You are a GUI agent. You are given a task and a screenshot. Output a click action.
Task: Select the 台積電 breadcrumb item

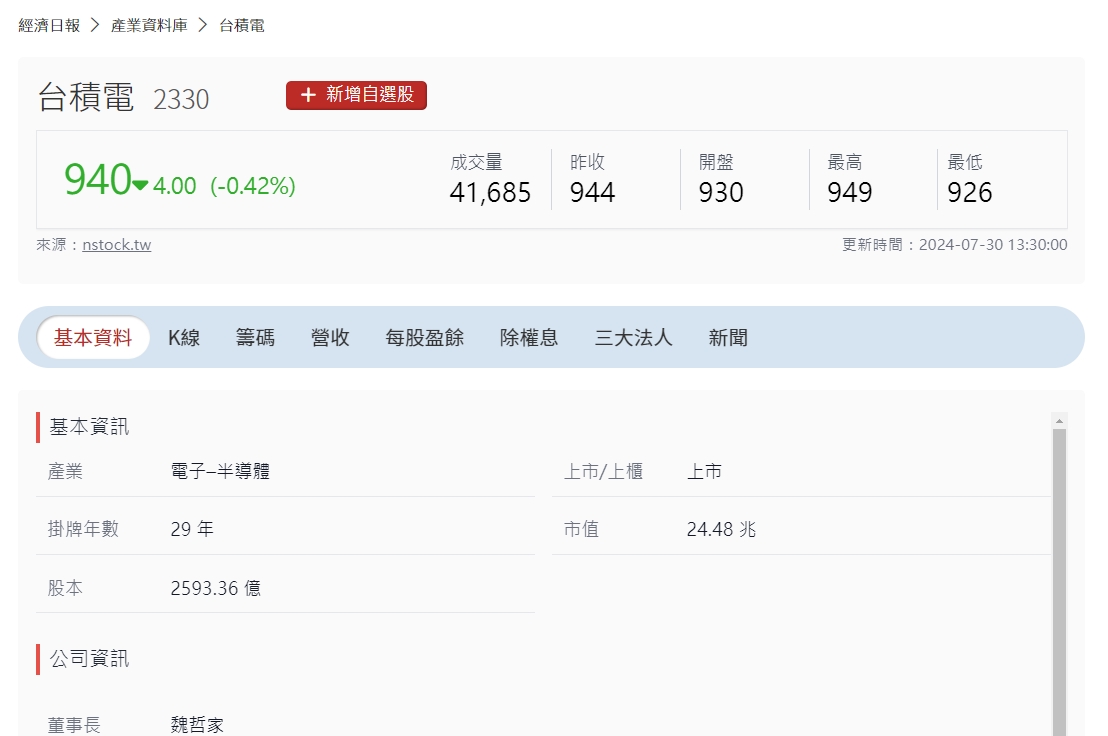242,25
